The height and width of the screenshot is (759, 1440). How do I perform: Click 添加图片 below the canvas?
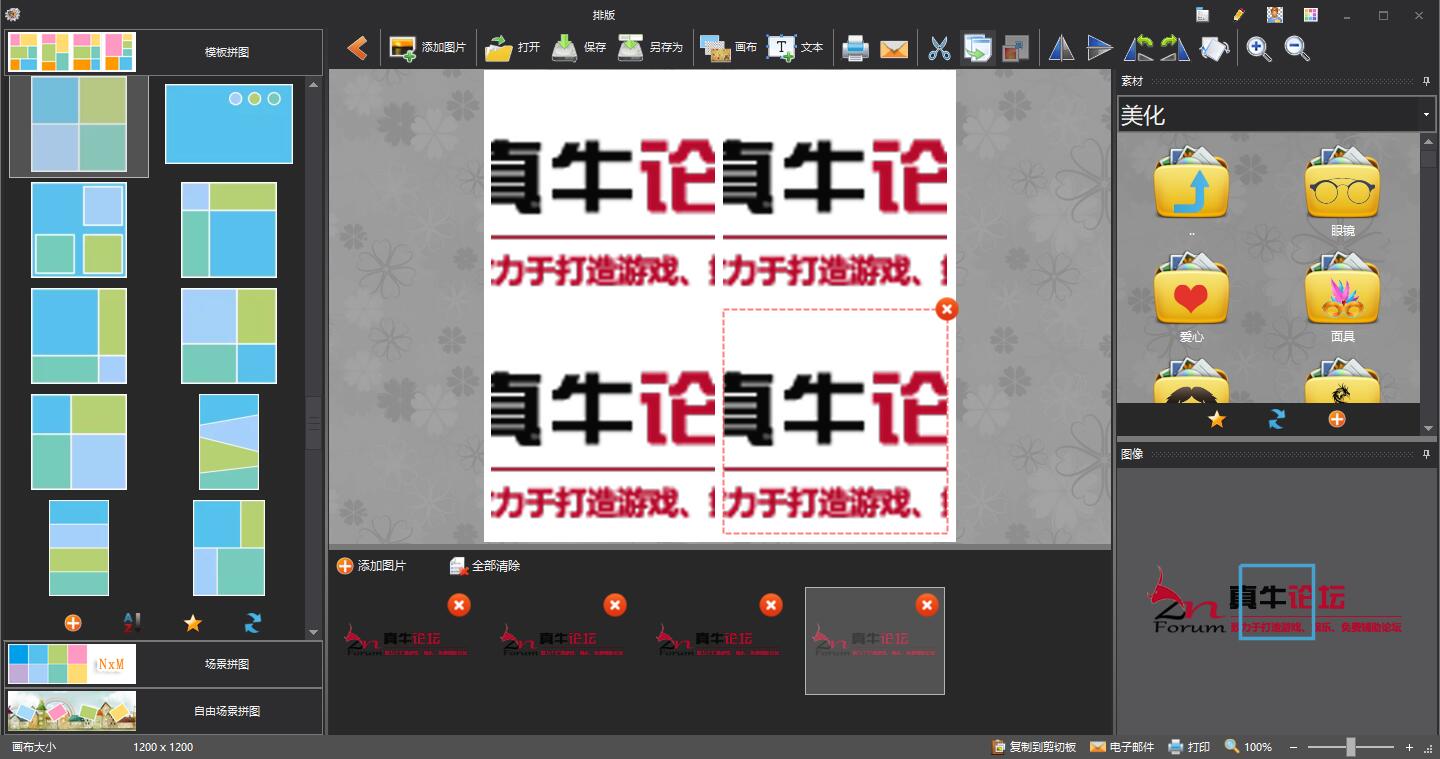click(371, 566)
